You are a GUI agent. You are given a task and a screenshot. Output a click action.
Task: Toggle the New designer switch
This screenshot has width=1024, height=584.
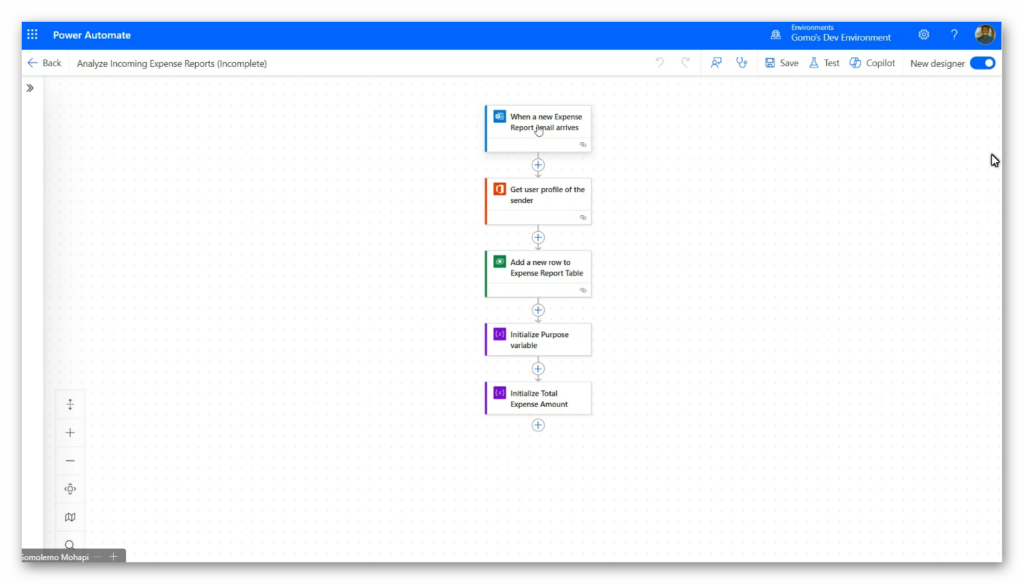click(x=982, y=63)
